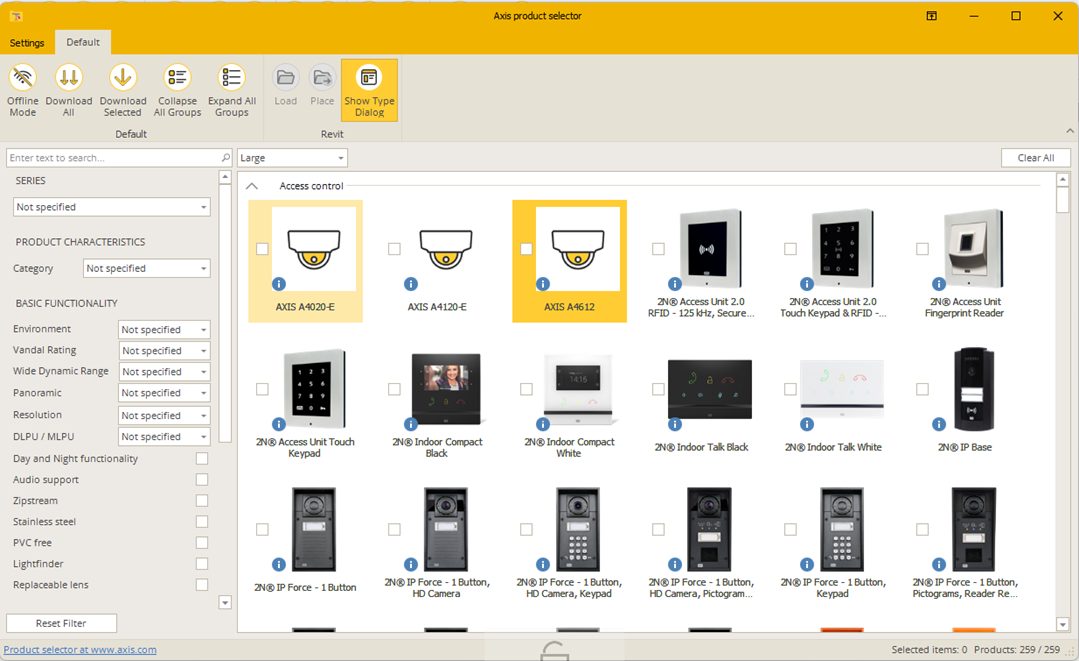The image size is (1079, 661).
Task: Open the Series dropdown
Action: coord(111,207)
